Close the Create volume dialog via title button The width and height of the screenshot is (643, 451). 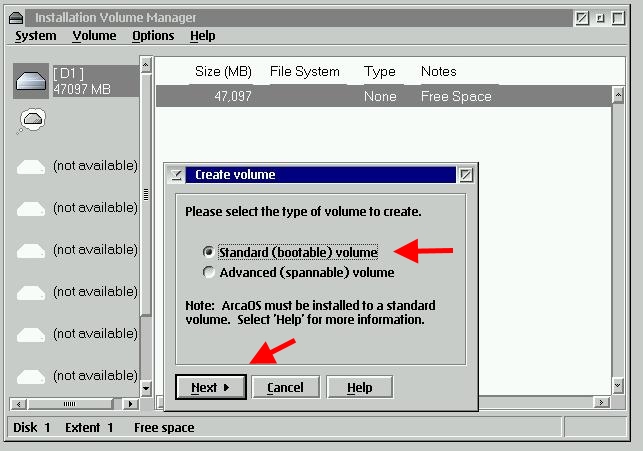[x=466, y=175]
